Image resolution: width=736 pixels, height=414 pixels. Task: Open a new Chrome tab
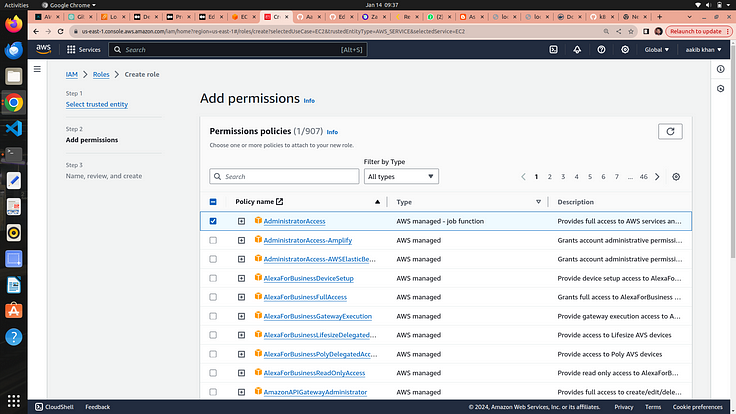[x=659, y=17]
